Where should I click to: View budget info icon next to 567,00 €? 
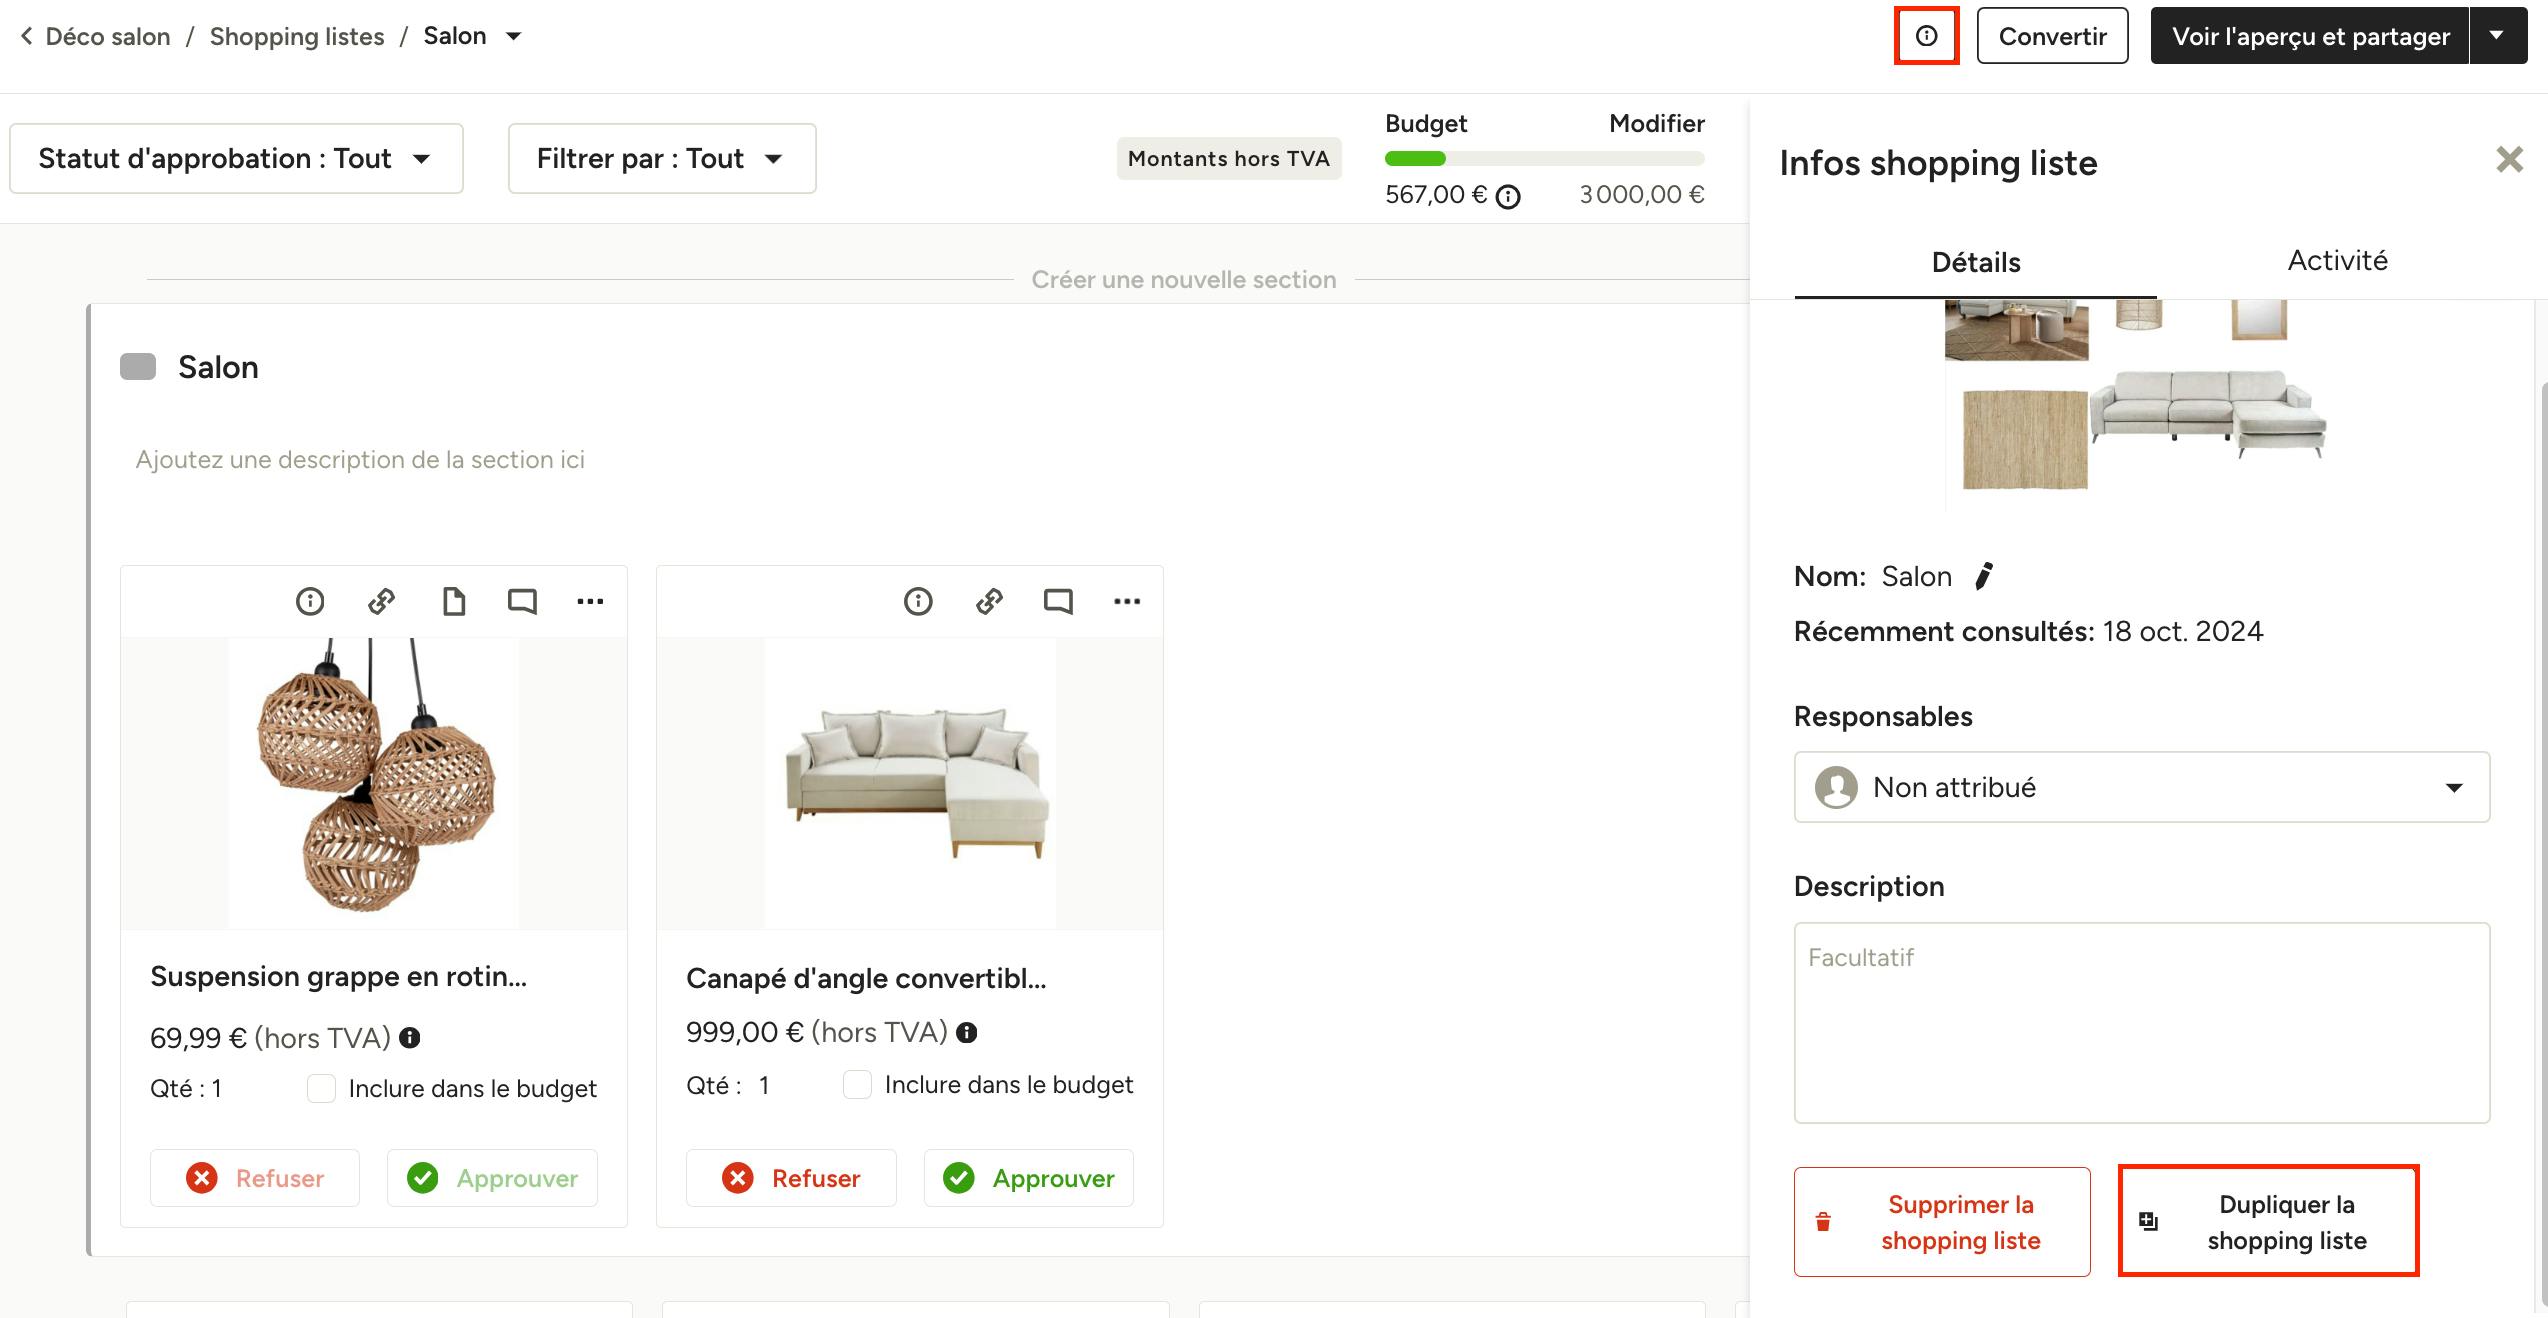pyautogui.click(x=1508, y=196)
